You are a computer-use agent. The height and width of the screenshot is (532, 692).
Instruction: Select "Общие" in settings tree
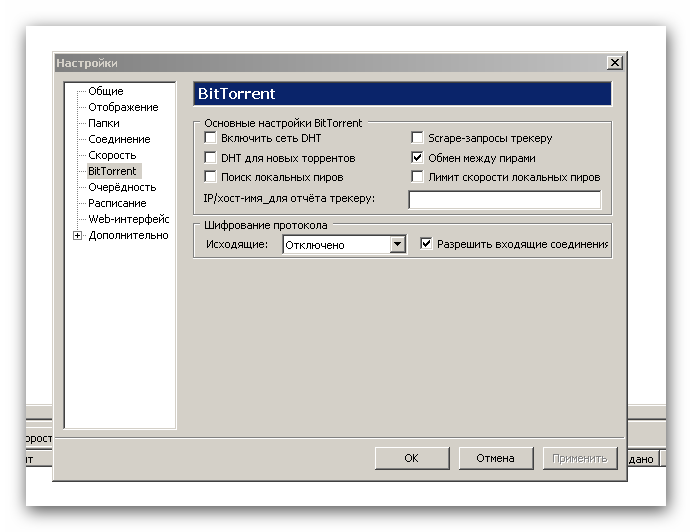tap(105, 91)
